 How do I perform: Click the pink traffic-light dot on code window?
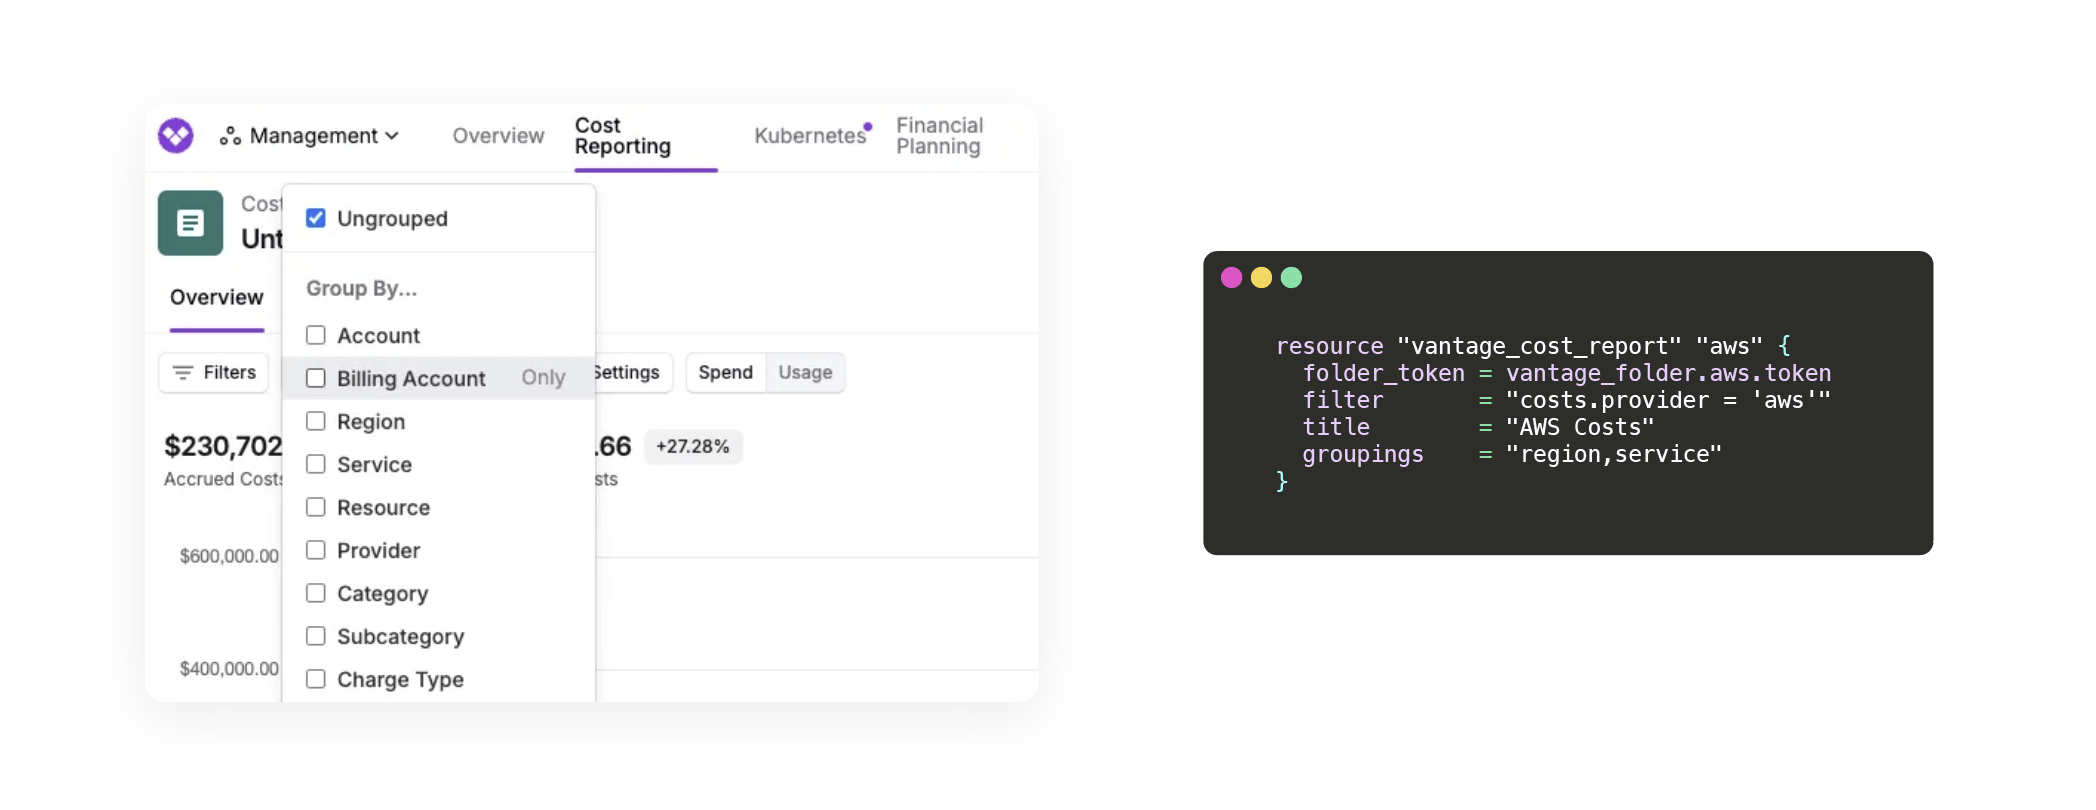point(1231,277)
